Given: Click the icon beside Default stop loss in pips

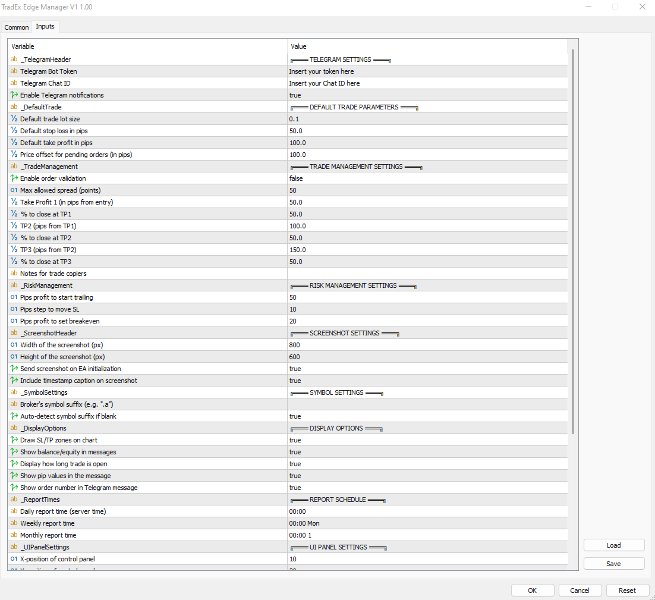Looking at the screenshot, I should (14, 130).
